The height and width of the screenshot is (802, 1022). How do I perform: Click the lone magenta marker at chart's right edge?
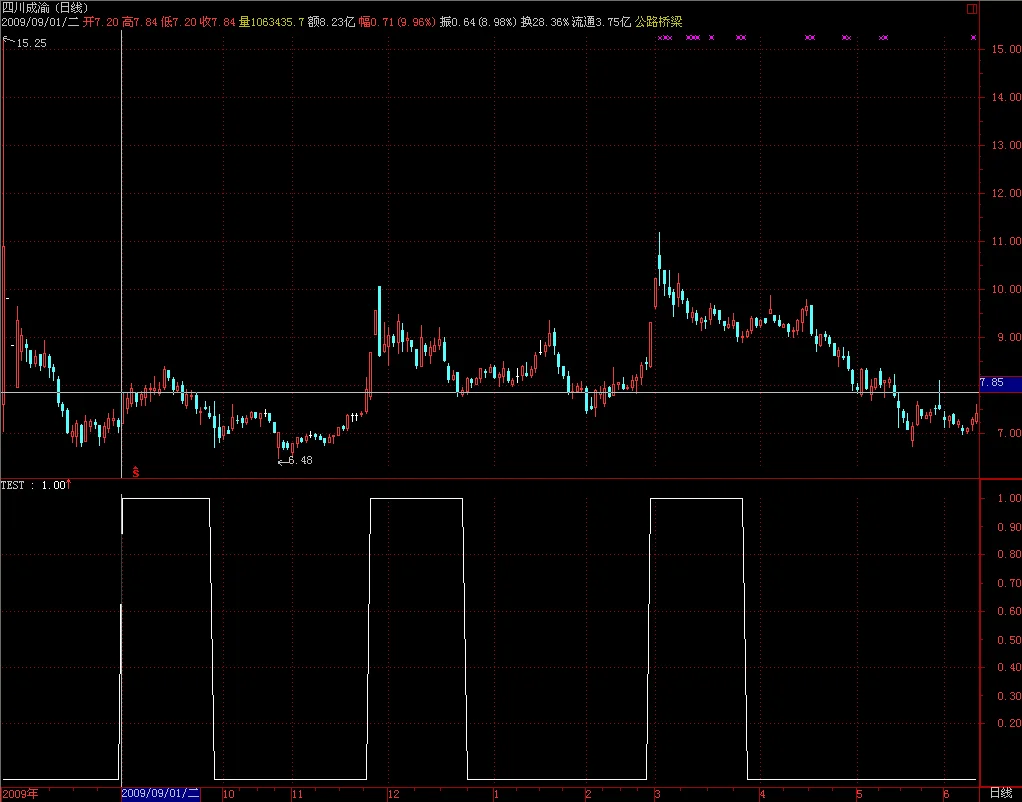click(x=973, y=38)
